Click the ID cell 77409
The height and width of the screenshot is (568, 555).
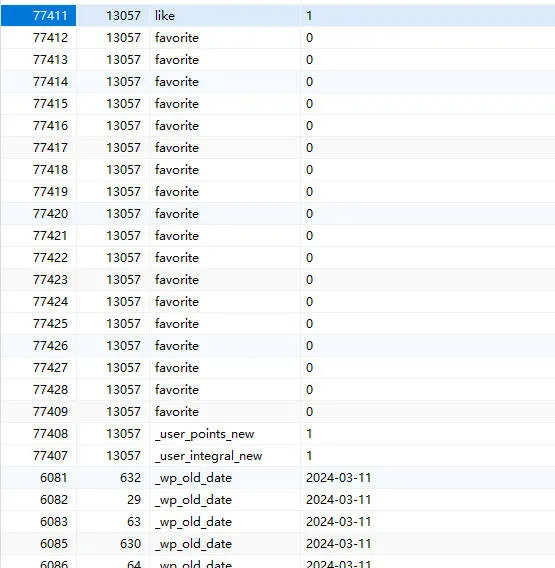coord(38,412)
